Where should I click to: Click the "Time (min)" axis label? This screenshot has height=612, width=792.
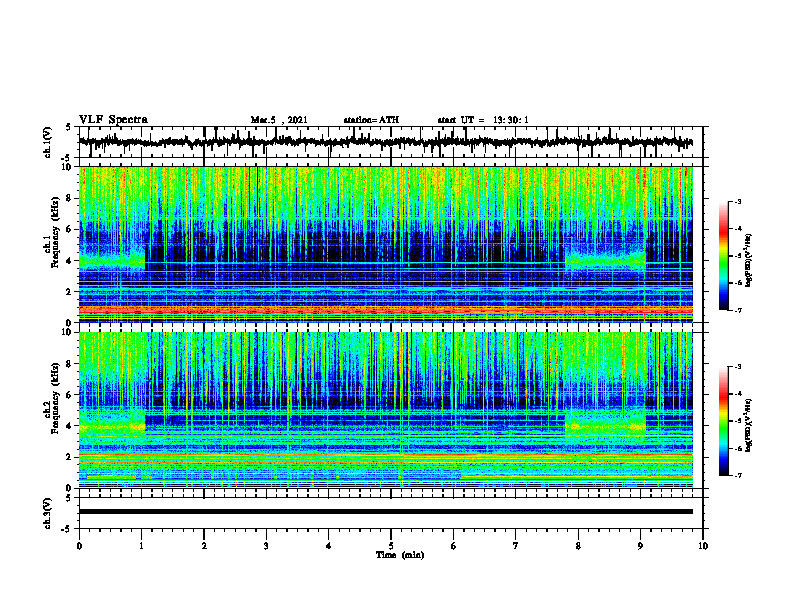click(x=400, y=555)
